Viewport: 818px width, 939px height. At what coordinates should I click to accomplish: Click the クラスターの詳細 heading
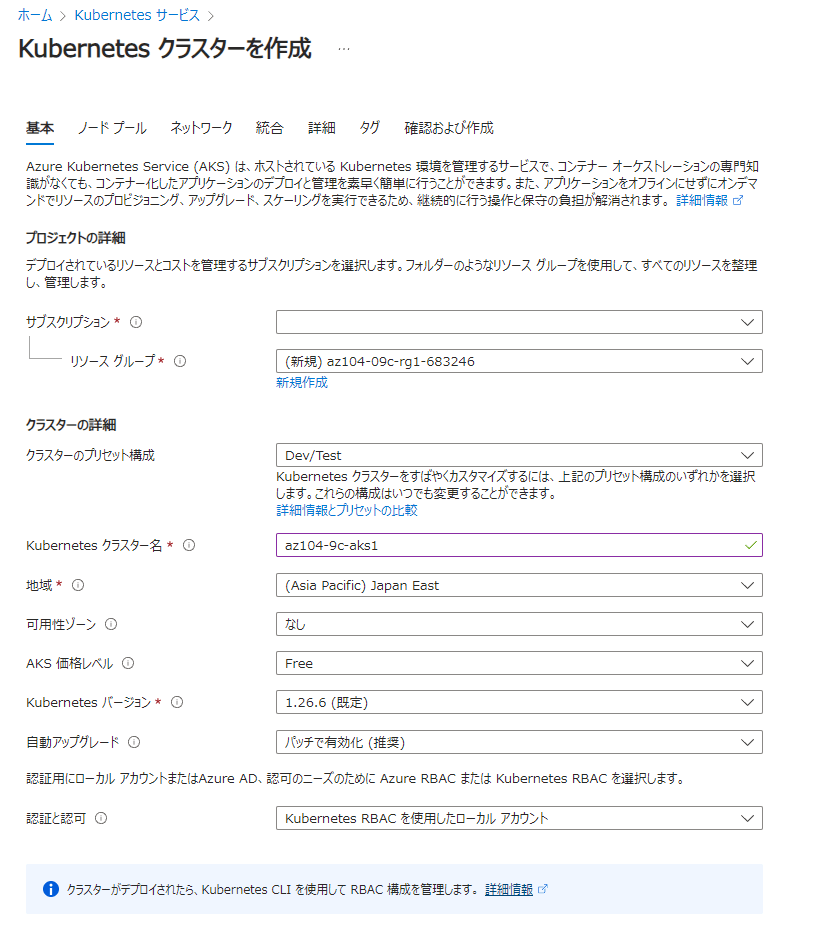[x=71, y=425]
